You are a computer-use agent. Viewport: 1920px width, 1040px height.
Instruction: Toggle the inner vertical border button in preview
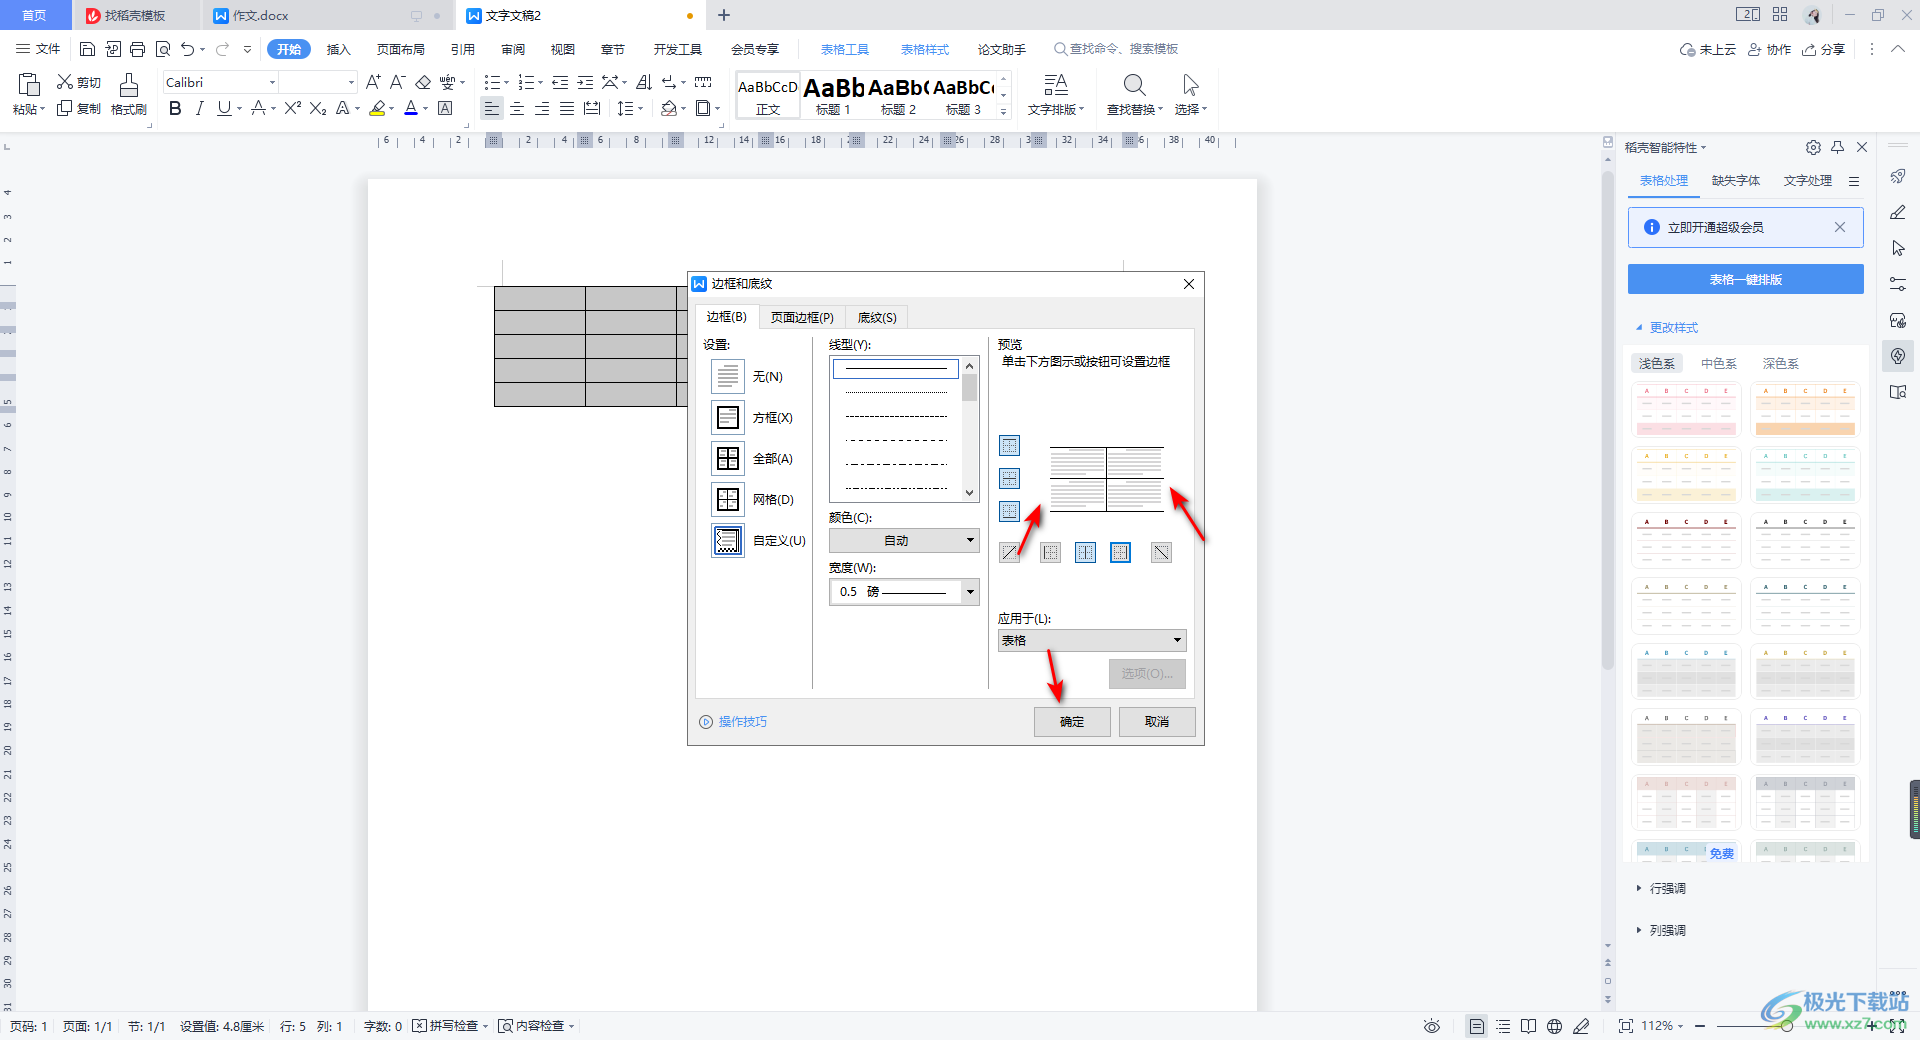point(1085,553)
